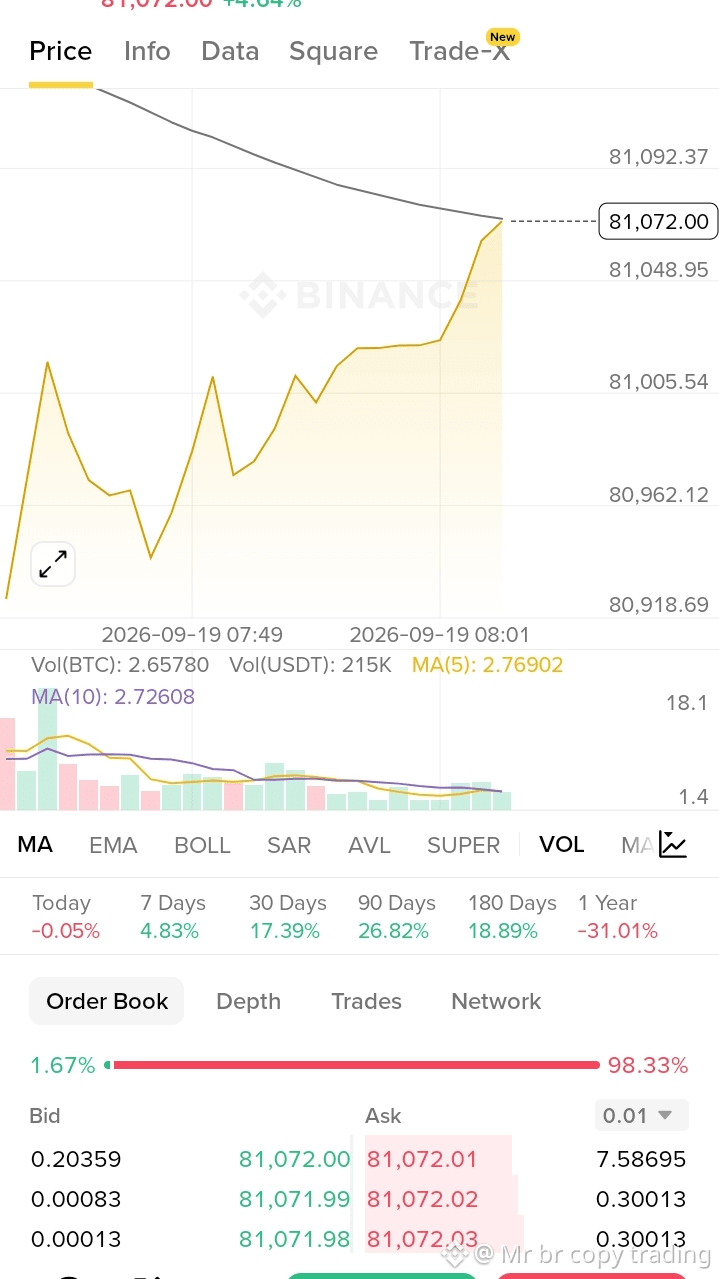This screenshot has width=719, height=1279.
Task: Expand the price chart to fullscreen
Action: [53, 564]
